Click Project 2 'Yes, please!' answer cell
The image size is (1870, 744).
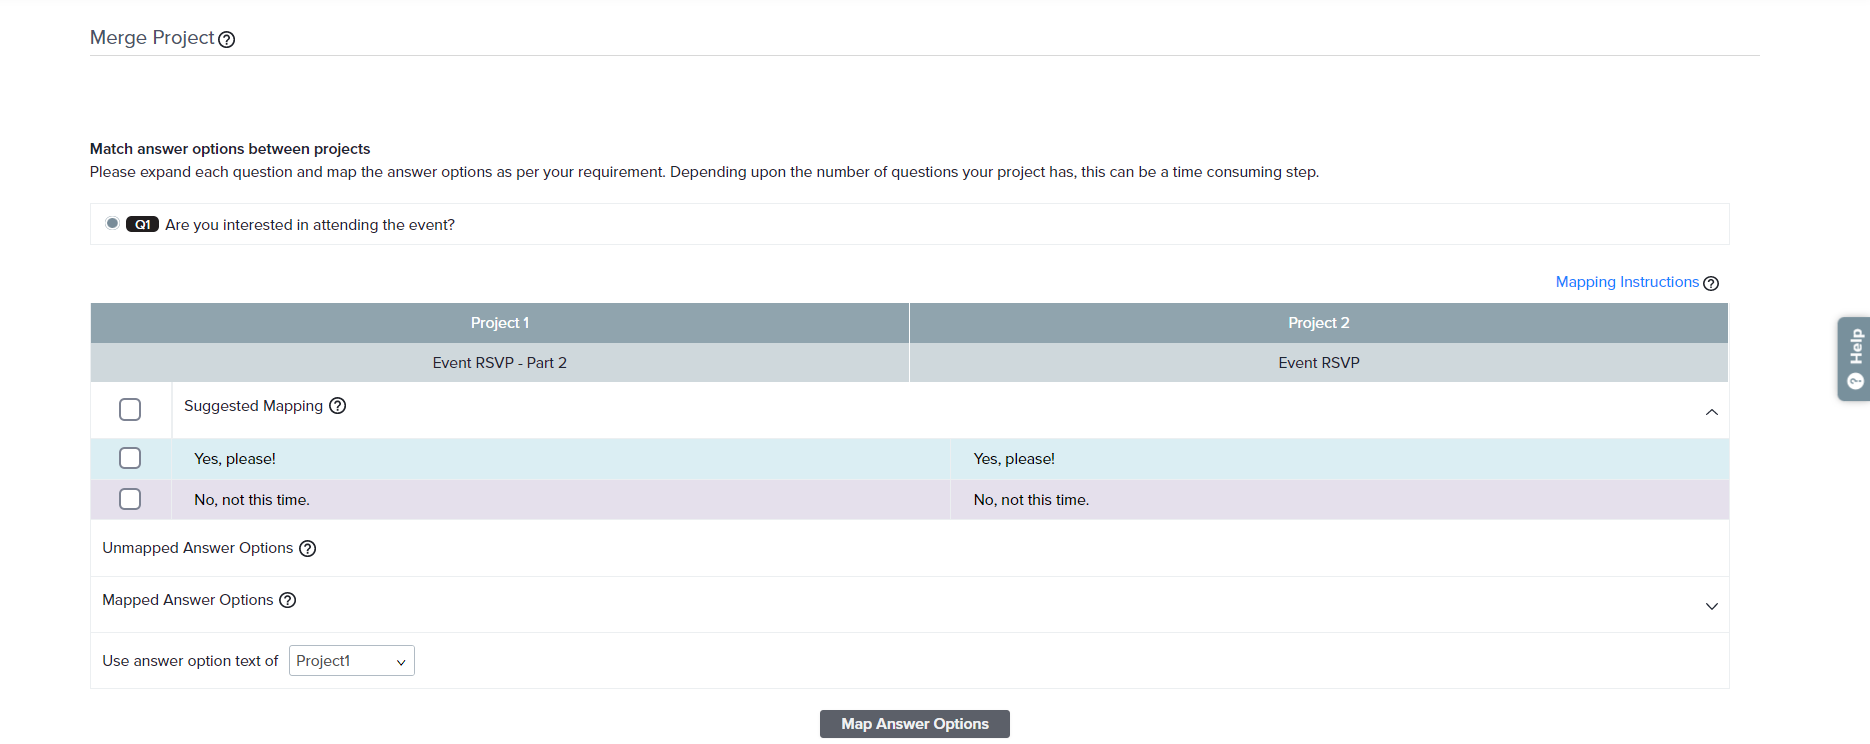click(x=1014, y=459)
